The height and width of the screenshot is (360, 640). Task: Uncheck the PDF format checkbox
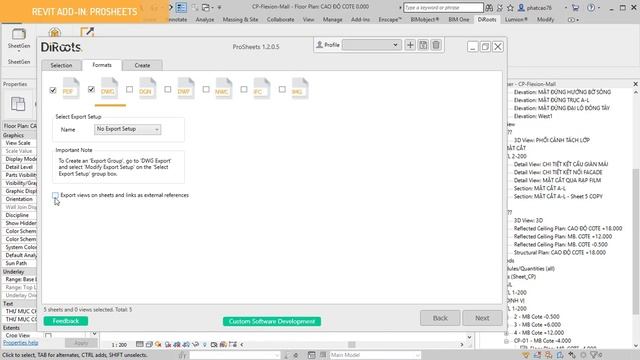[x=53, y=90]
